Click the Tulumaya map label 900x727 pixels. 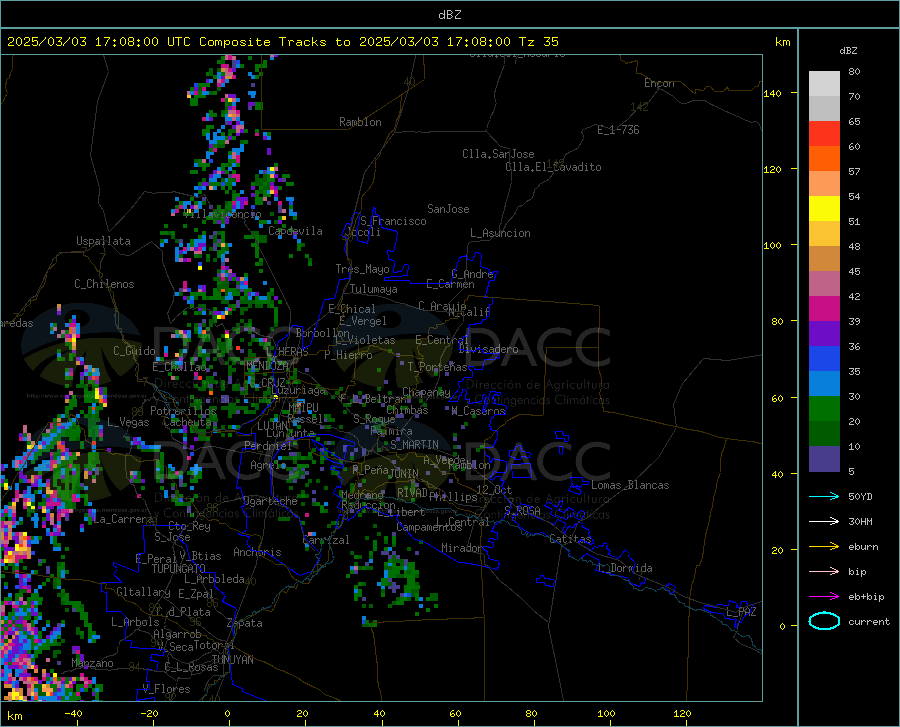[x=374, y=289]
